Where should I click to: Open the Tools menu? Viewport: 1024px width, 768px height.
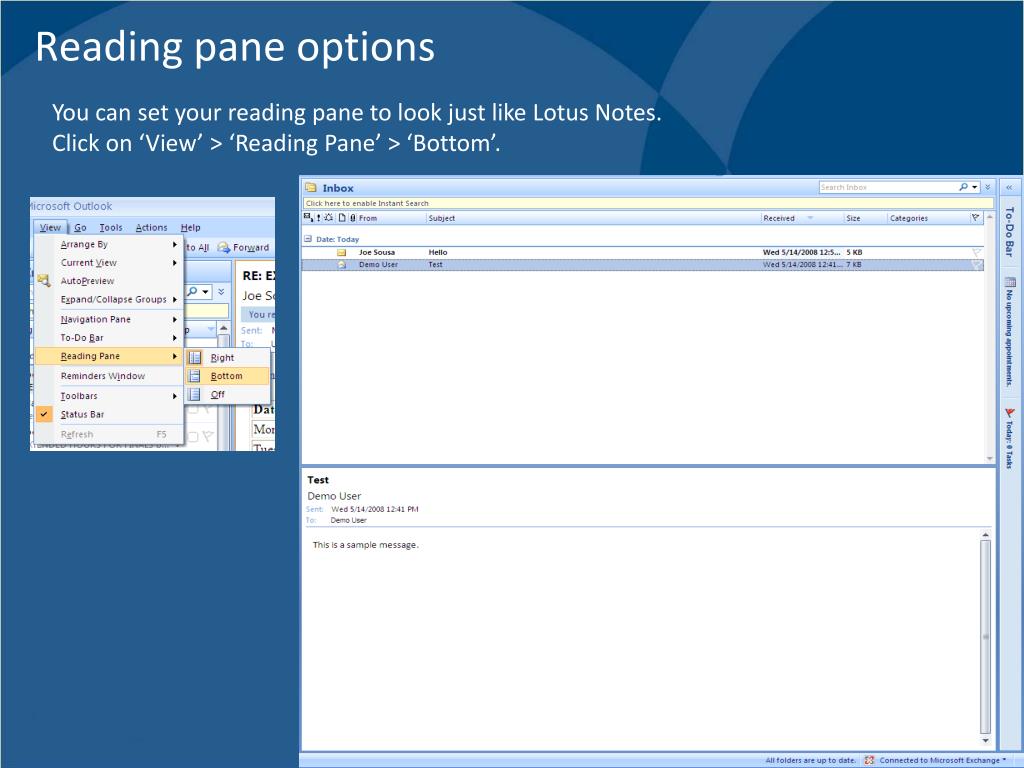[x=111, y=227]
